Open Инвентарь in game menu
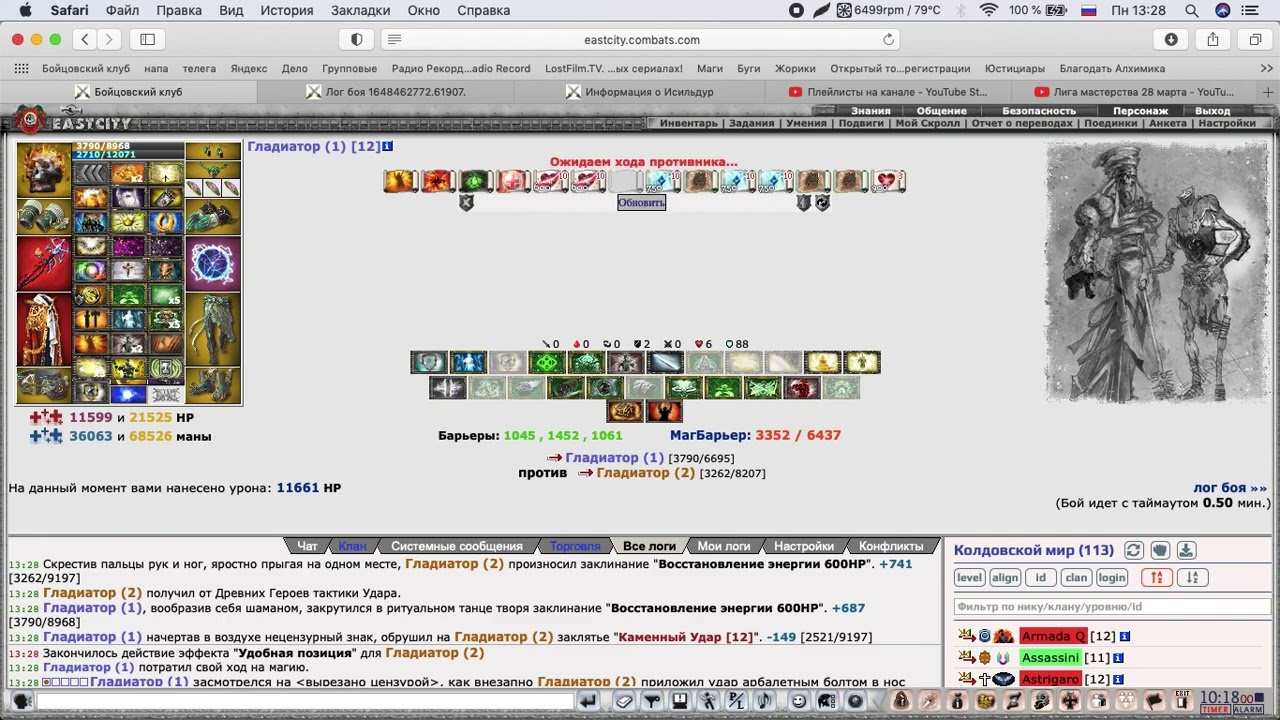The width and height of the screenshot is (1280, 720). (x=688, y=123)
